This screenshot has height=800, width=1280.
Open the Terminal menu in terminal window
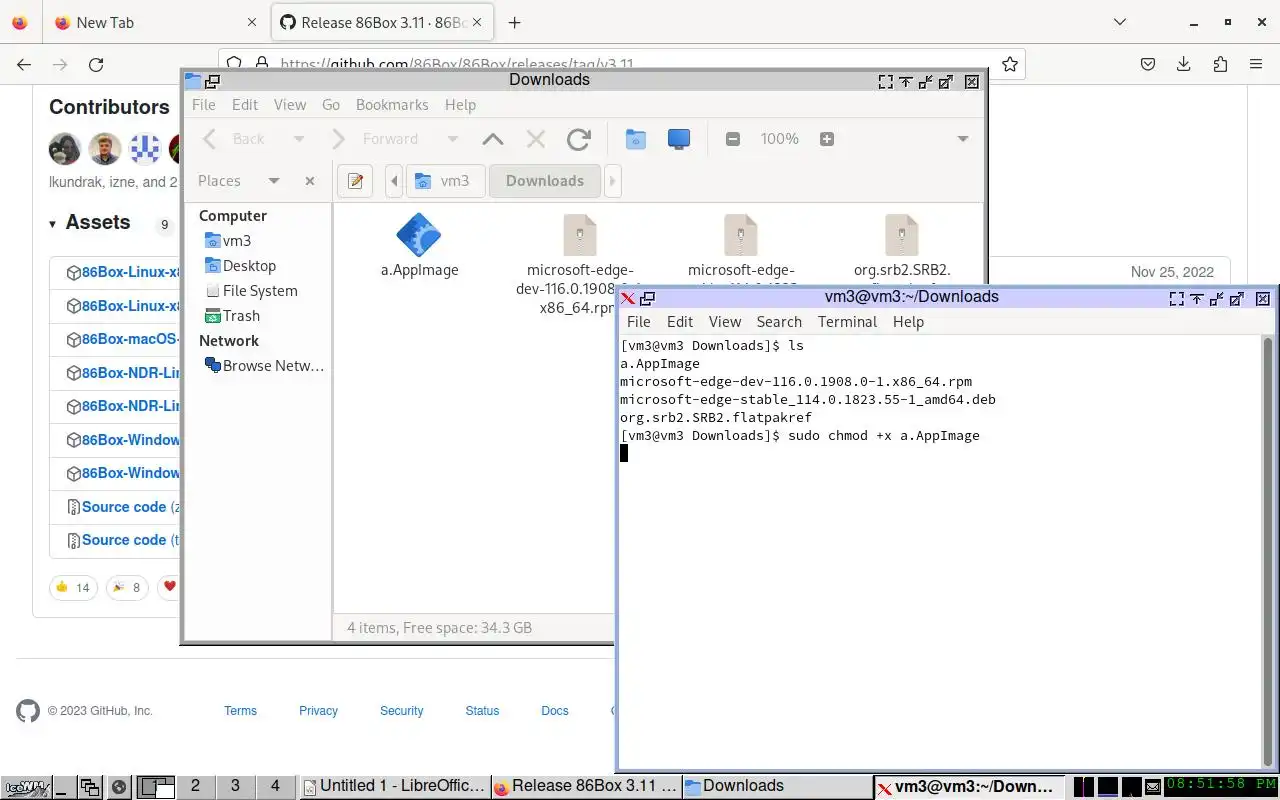[x=847, y=322]
